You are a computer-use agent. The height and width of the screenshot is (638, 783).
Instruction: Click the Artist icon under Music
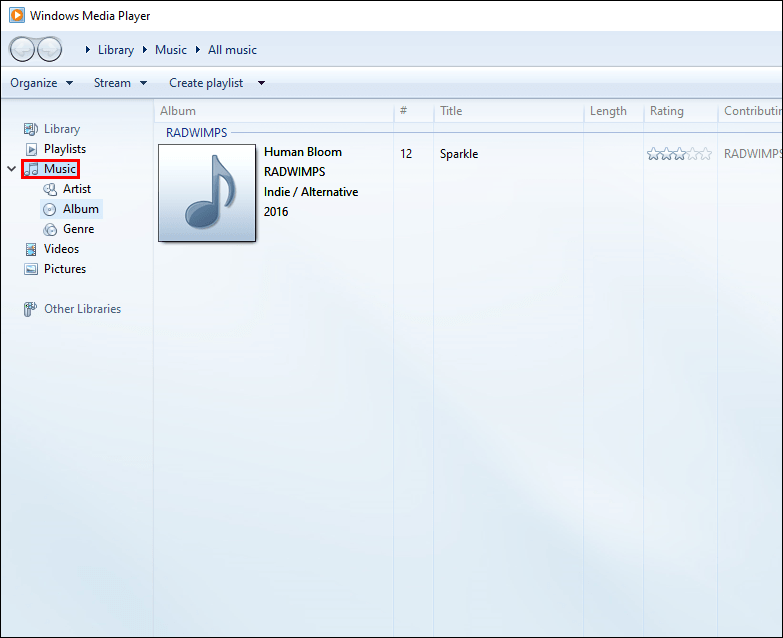50,189
